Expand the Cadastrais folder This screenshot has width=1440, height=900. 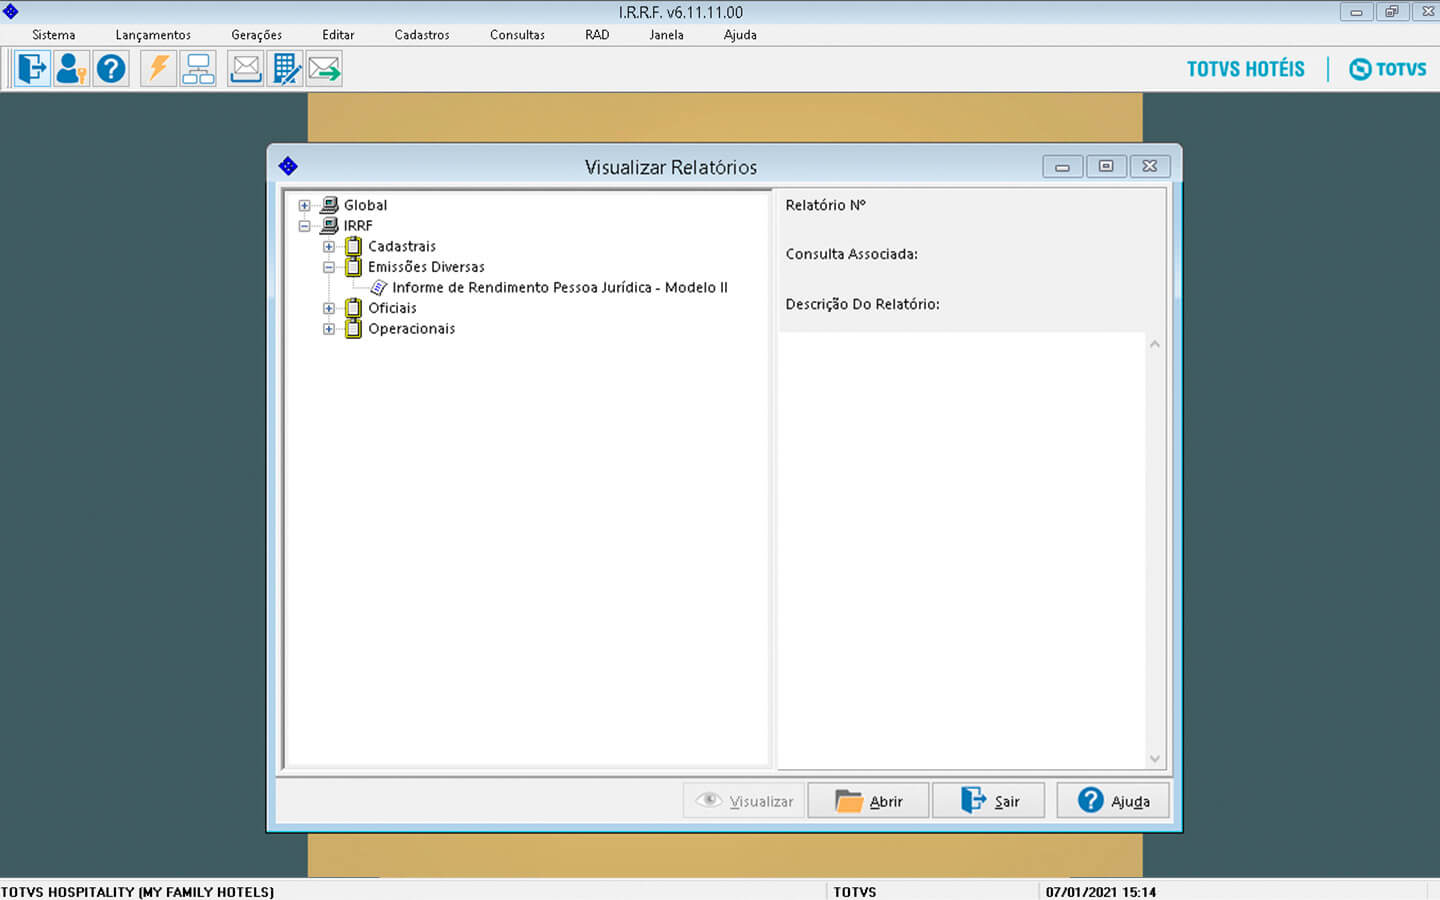pos(329,247)
